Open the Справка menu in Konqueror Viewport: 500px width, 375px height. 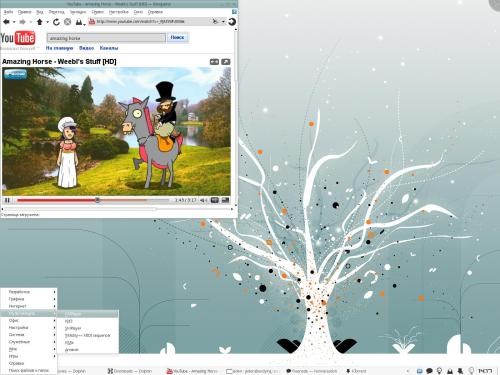pos(155,12)
